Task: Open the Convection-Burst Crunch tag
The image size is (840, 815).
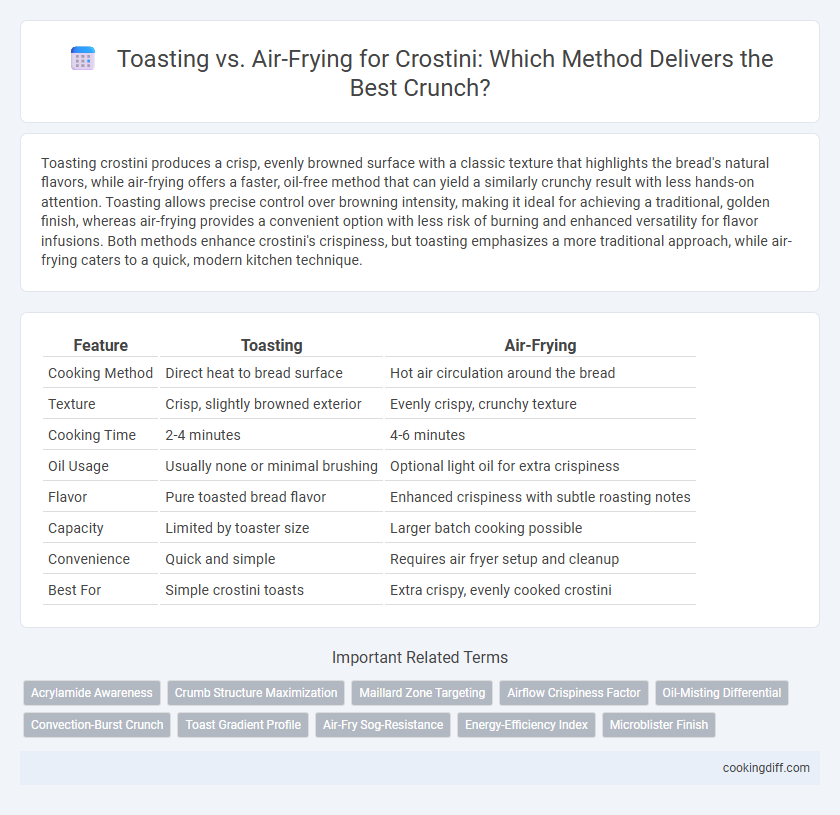Action: pyautogui.click(x=97, y=725)
